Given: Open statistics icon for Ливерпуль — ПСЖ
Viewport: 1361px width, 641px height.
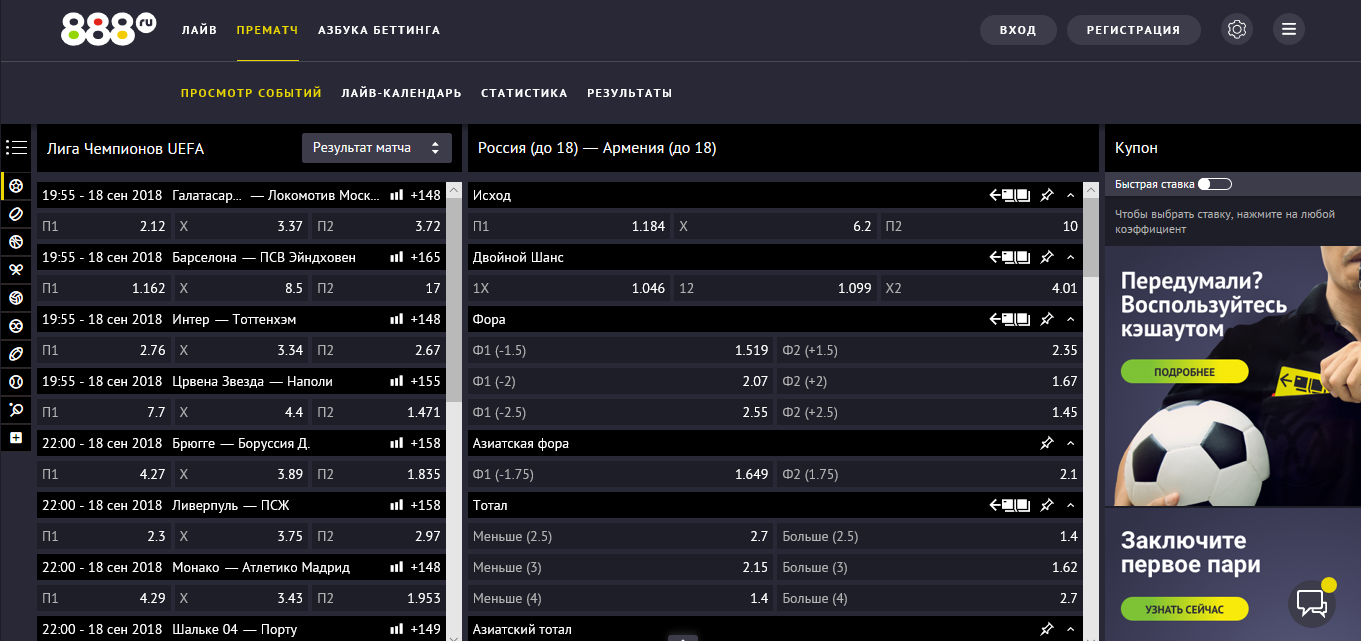Looking at the screenshot, I should click(396, 505).
